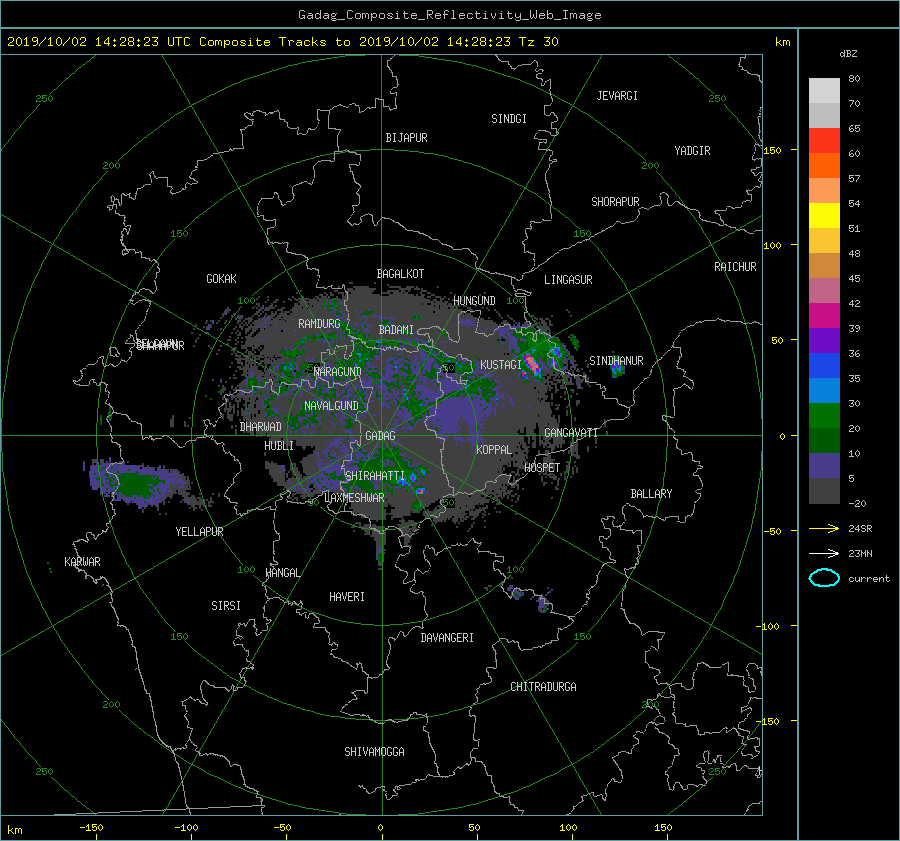Click the SINDGI city label
This screenshot has width=900, height=841.
click(x=509, y=119)
